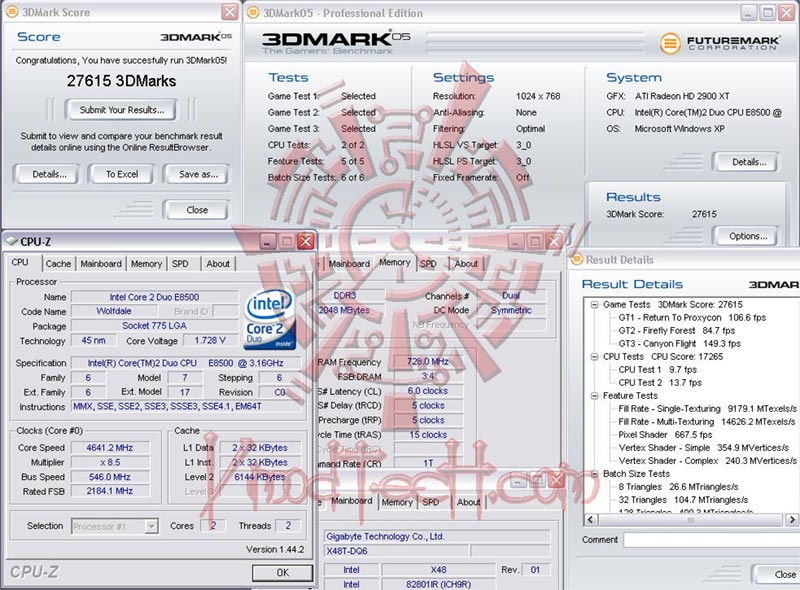Switch to the Cache tab in front CPU-Z
The image size is (800, 590).
pos(58,264)
